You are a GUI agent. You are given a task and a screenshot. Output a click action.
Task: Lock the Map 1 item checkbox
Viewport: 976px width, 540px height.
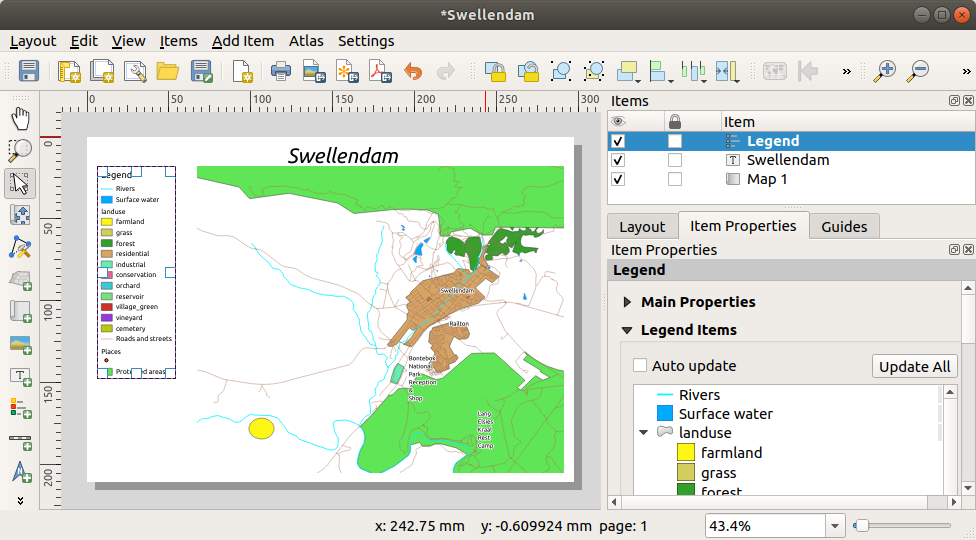[675, 179]
